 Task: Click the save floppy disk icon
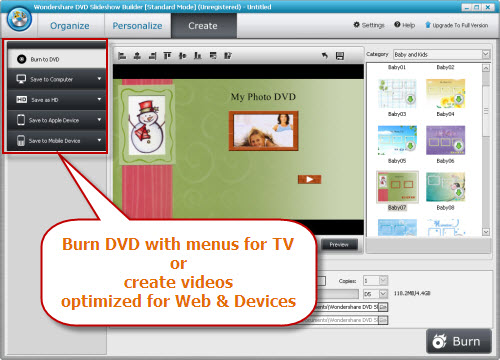(340, 56)
